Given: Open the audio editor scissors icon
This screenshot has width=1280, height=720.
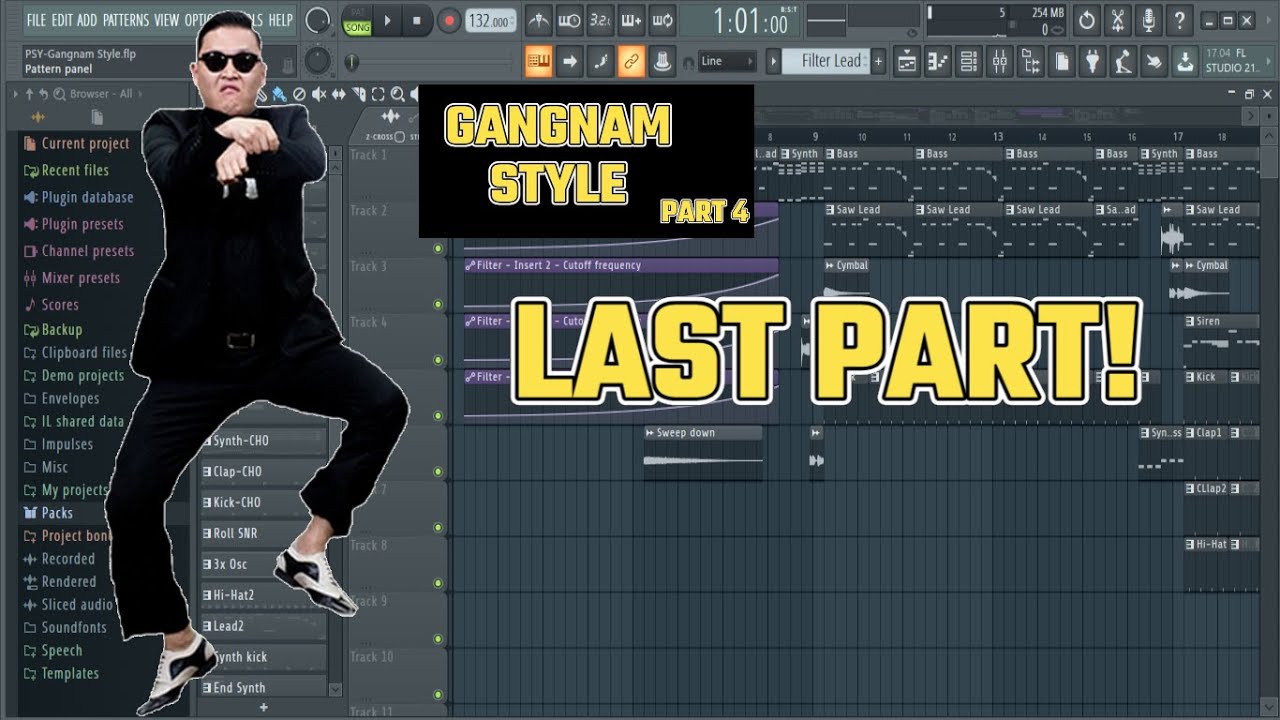Looking at the screenshot, I should [x=1118, y=20].
